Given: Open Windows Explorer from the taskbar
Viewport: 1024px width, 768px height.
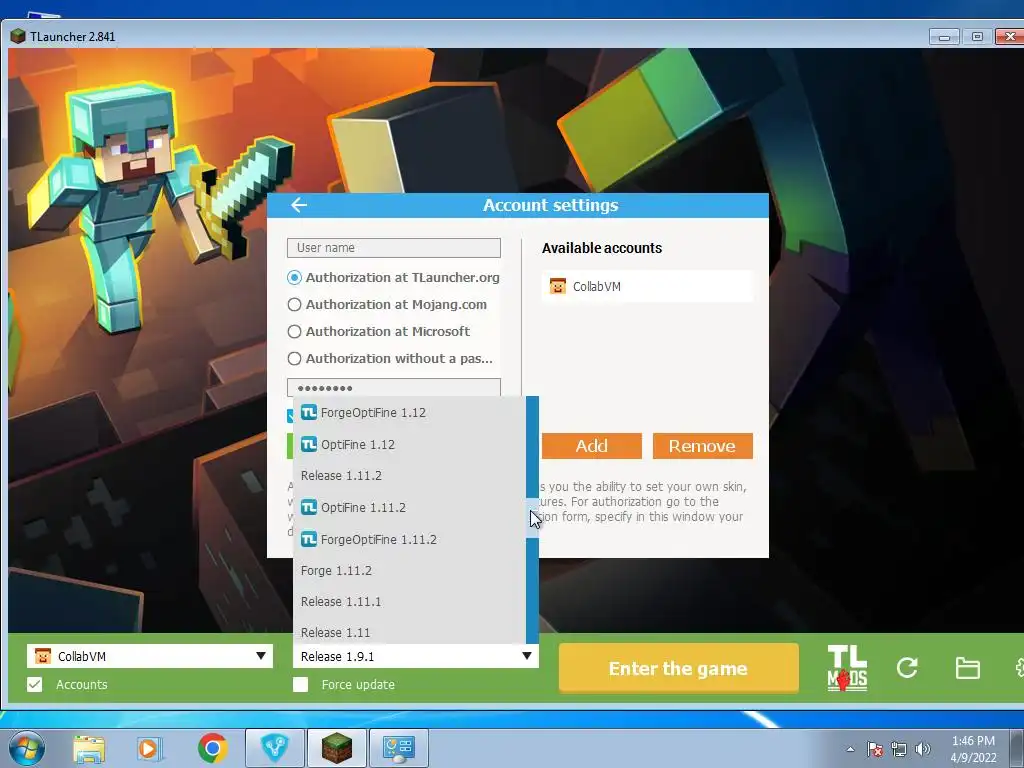Looking at the screenshot, I should point(89,748).
